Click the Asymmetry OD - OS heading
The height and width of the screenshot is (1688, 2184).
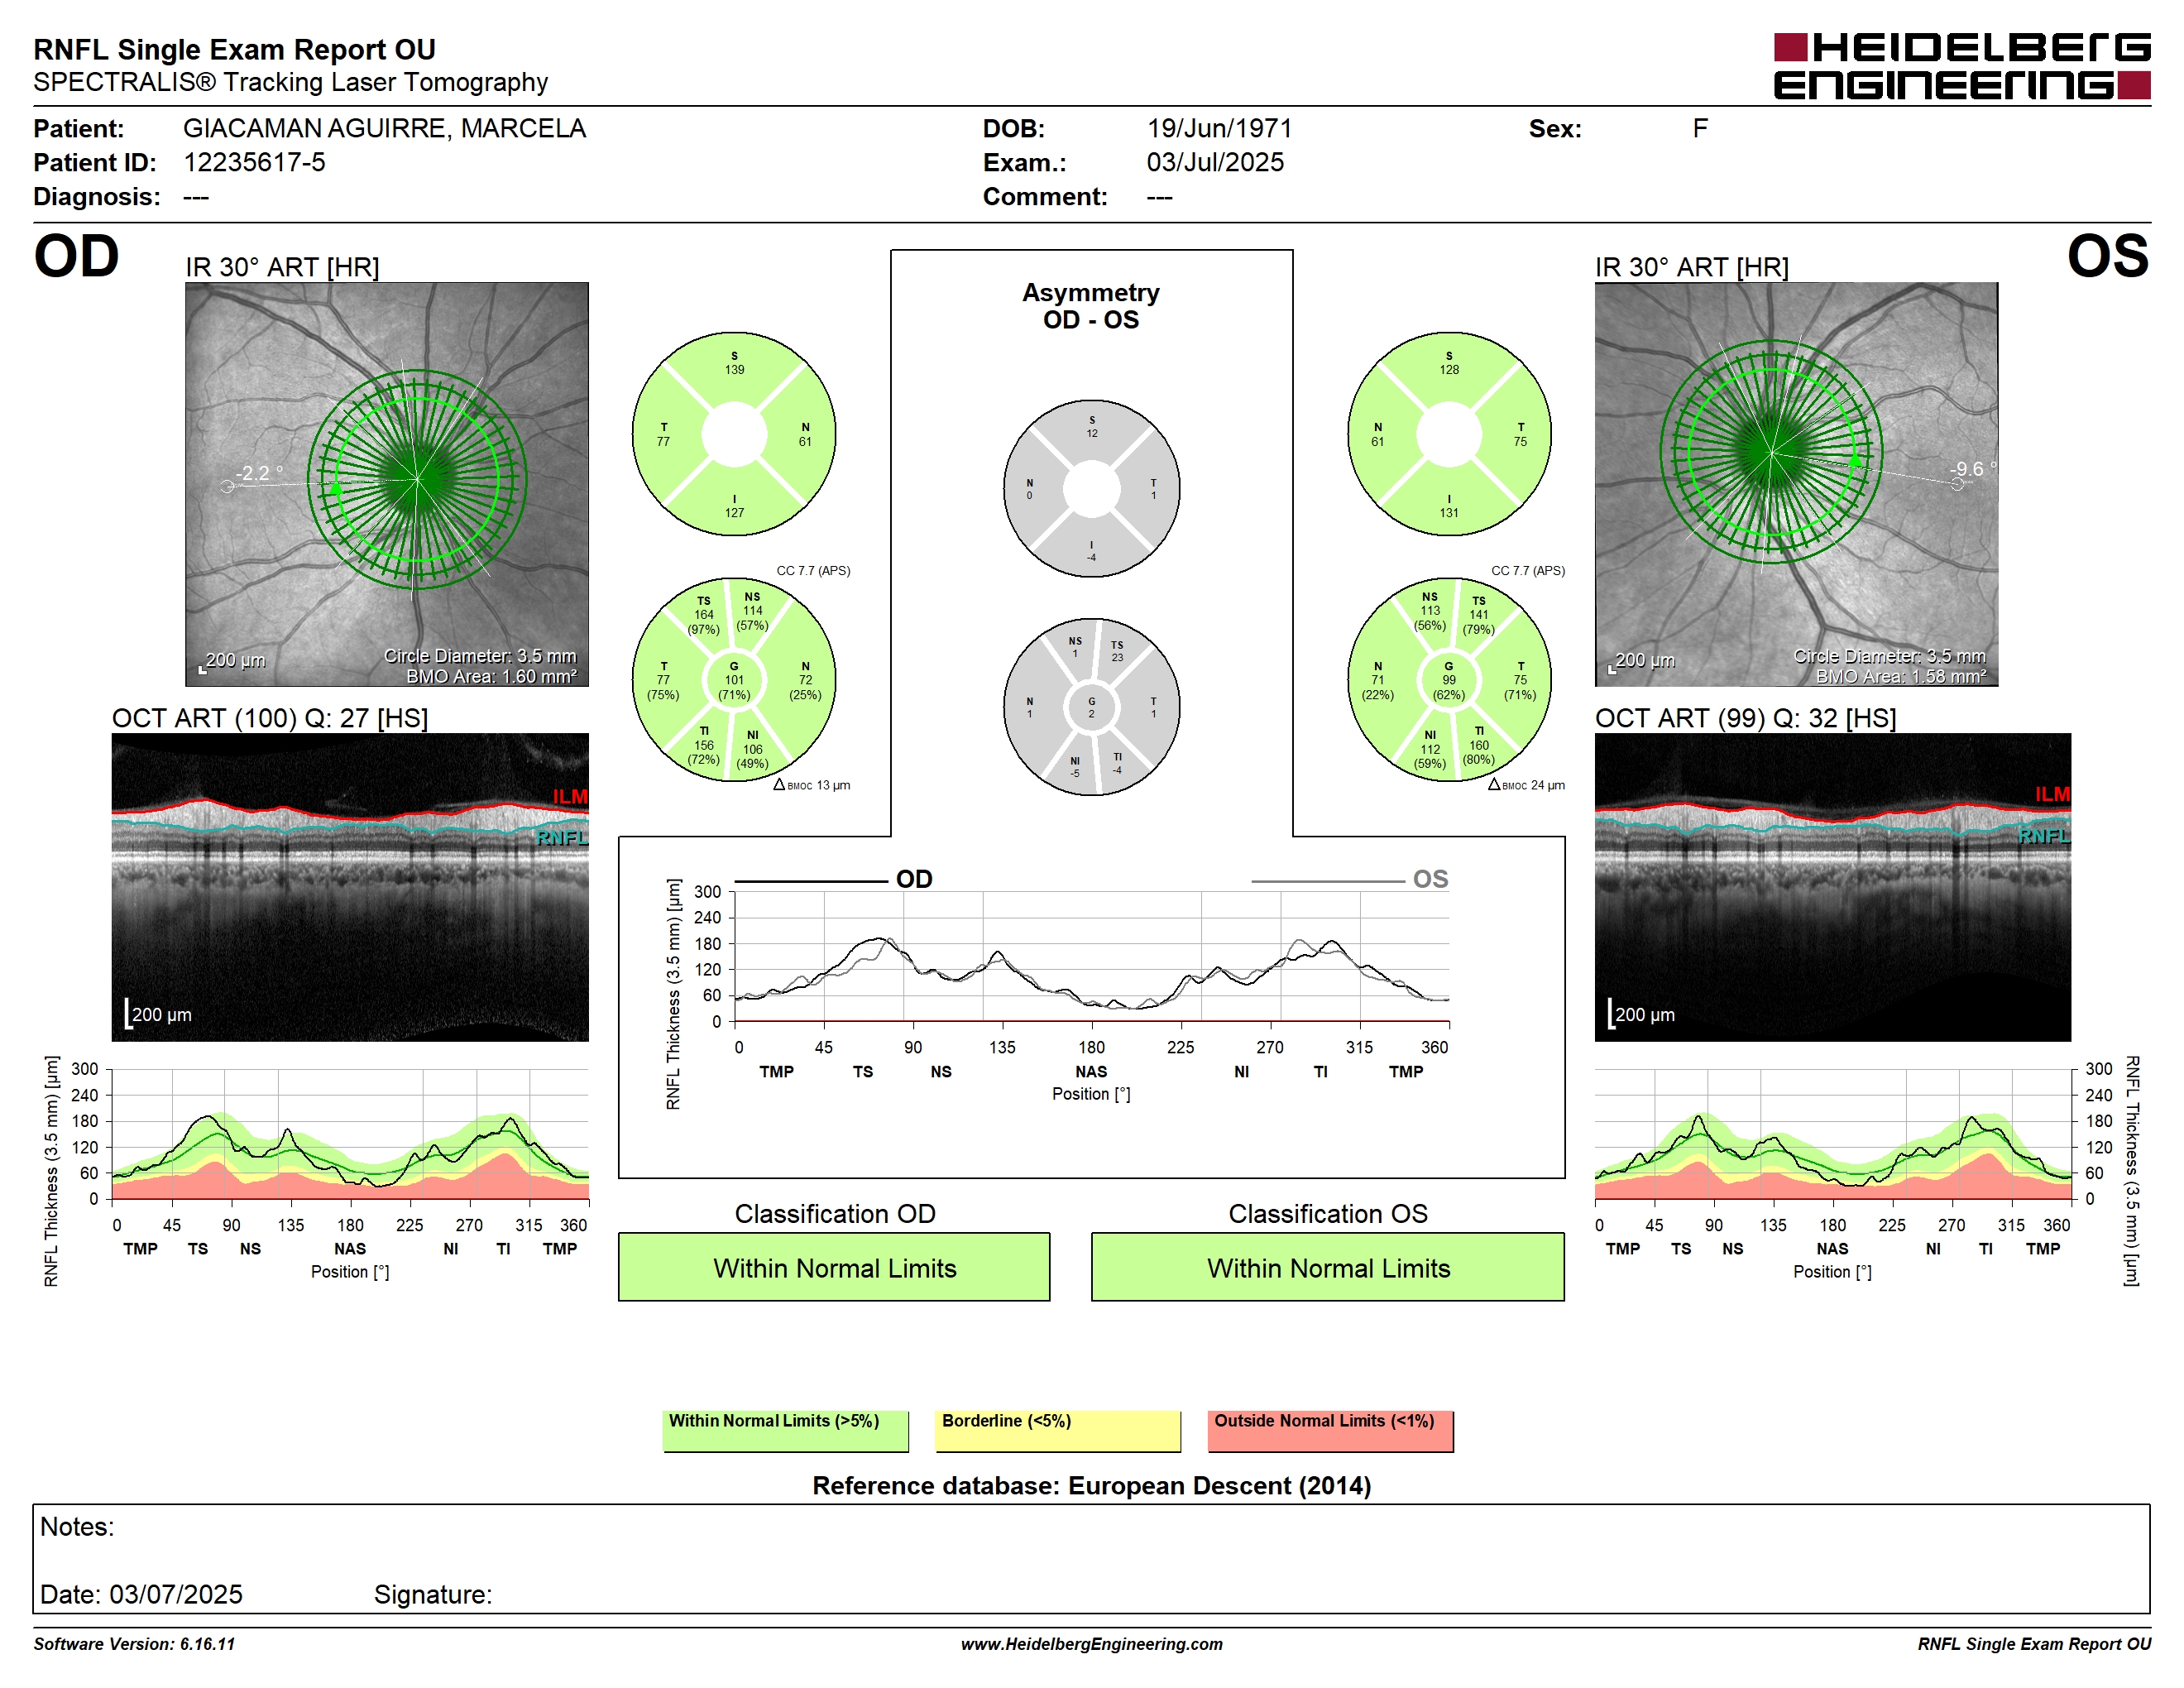point(1091,306)
